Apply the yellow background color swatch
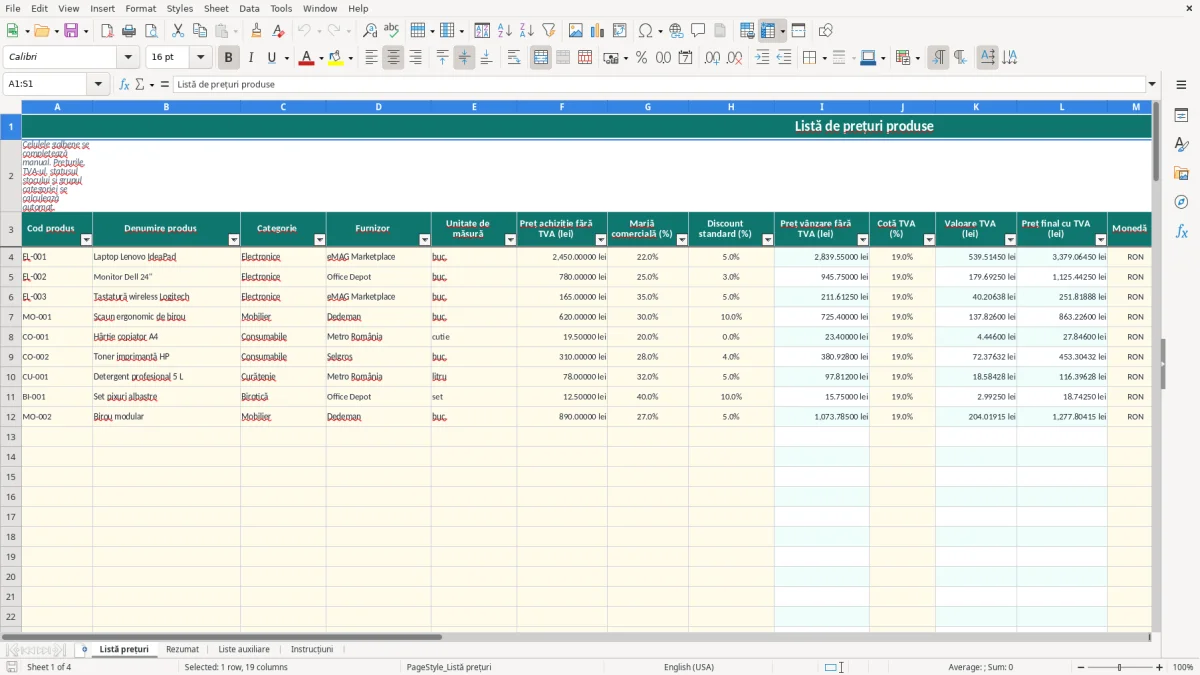This screenshot has height=675, width=1200. pyautogui.click(x=336, y=58)
